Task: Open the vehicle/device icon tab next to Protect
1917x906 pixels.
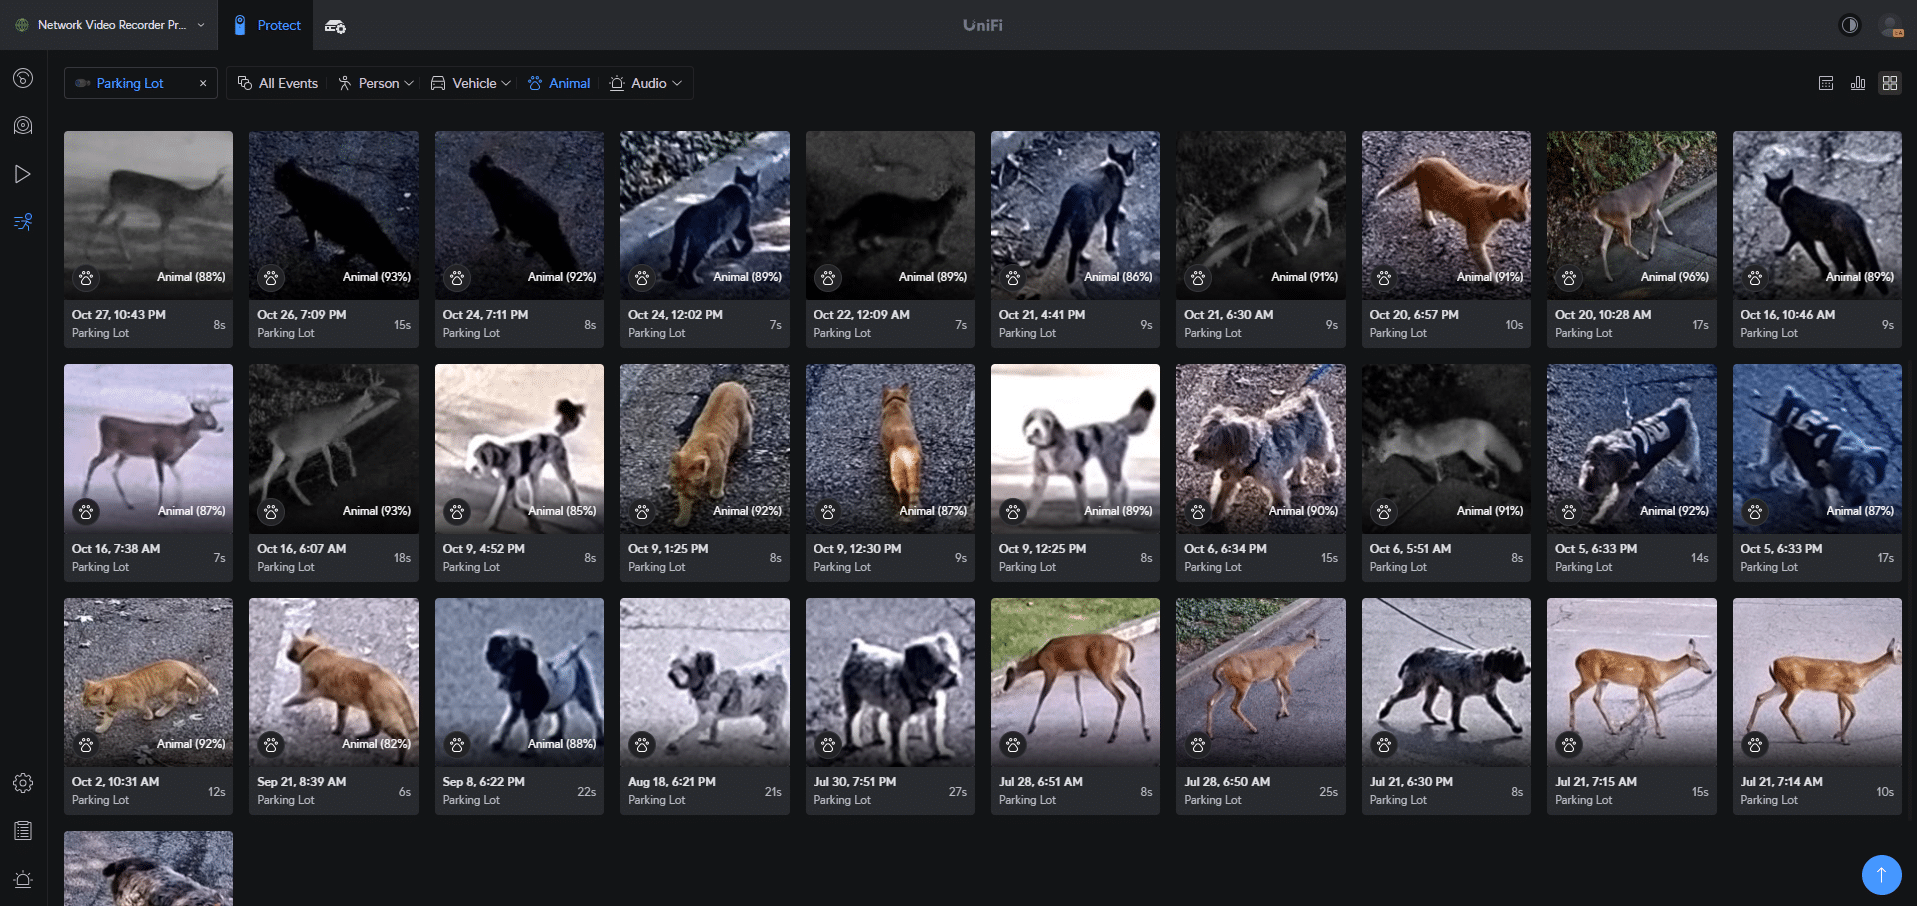Action: (x=335, y=26)
